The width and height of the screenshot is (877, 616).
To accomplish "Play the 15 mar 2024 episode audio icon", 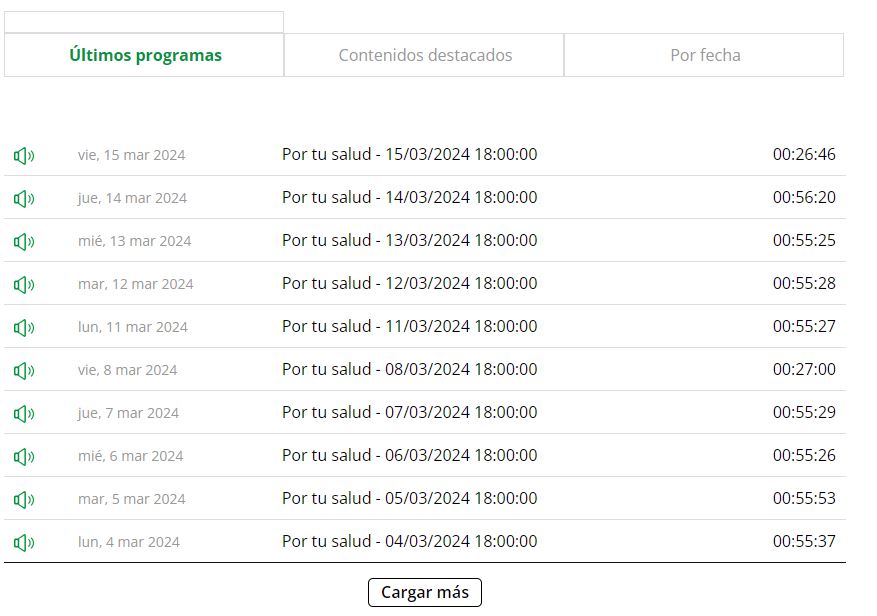I will (24, 155).
